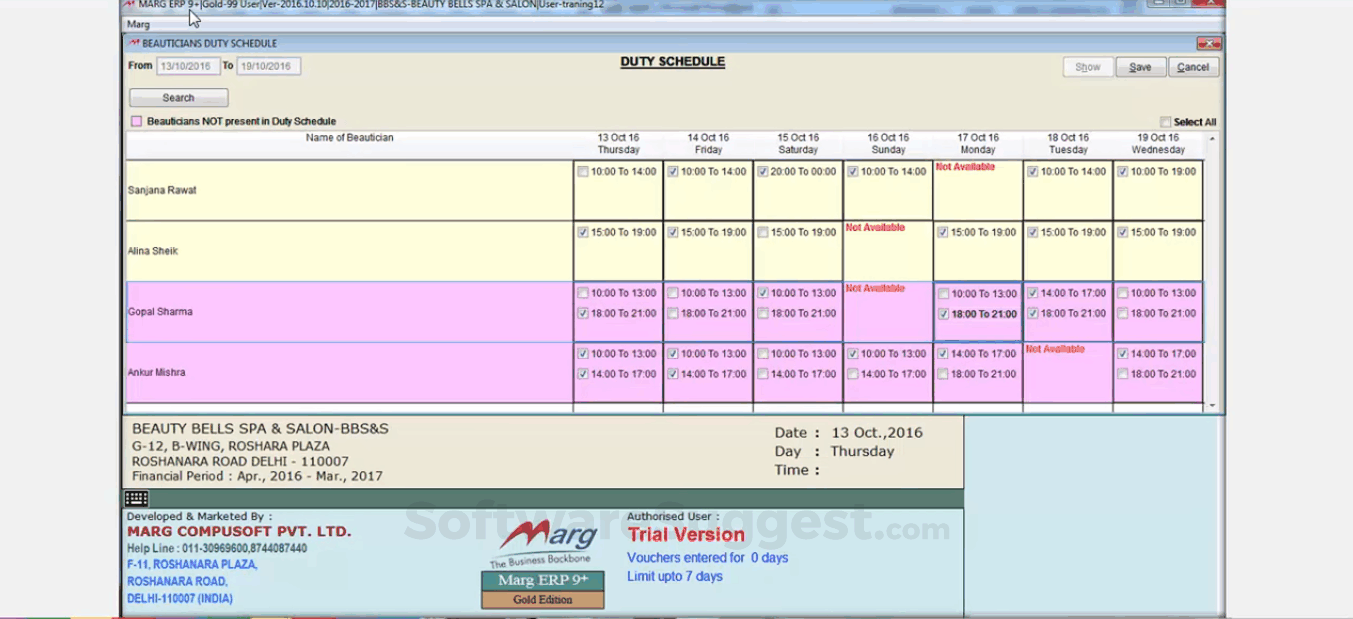The height and width of the screenshot is (619, 1353).
Task: Save the duty schedule
Action: (1140, 67)
